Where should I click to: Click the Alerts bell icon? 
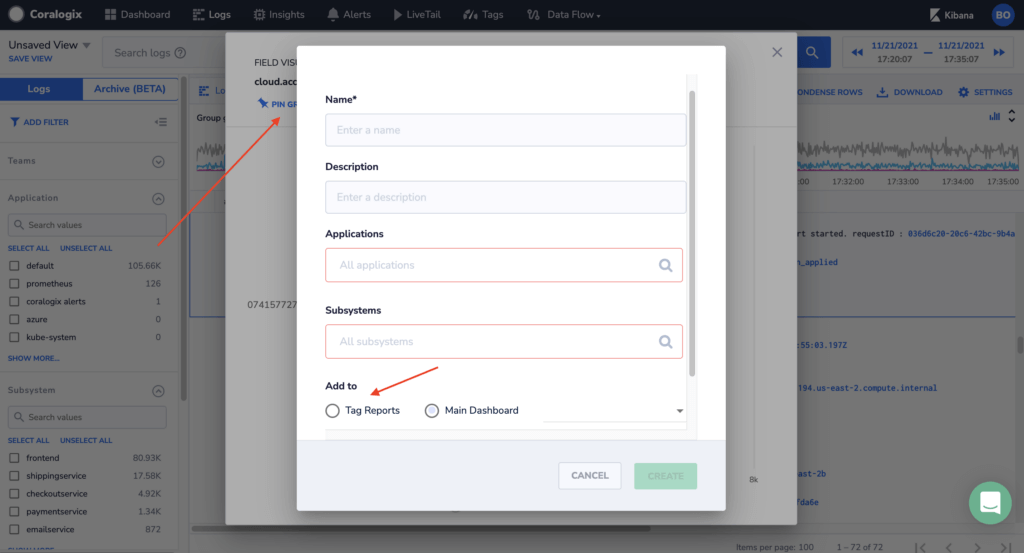click(333, 14)
